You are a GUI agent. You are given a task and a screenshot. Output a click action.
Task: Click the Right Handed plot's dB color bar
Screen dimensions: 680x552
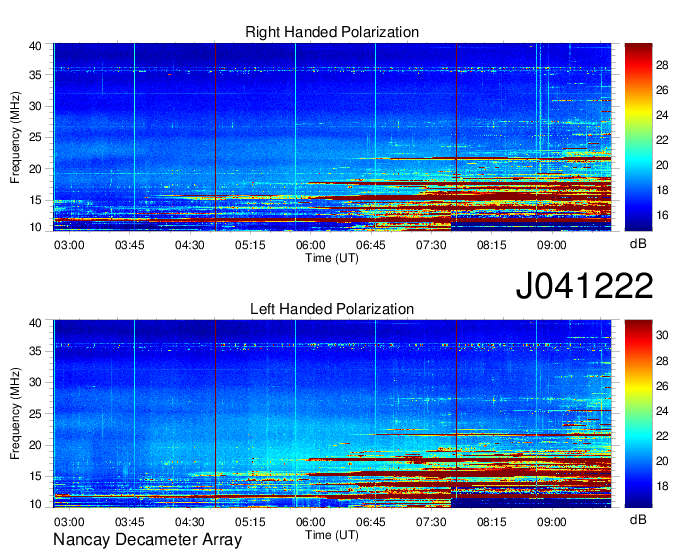638,137
